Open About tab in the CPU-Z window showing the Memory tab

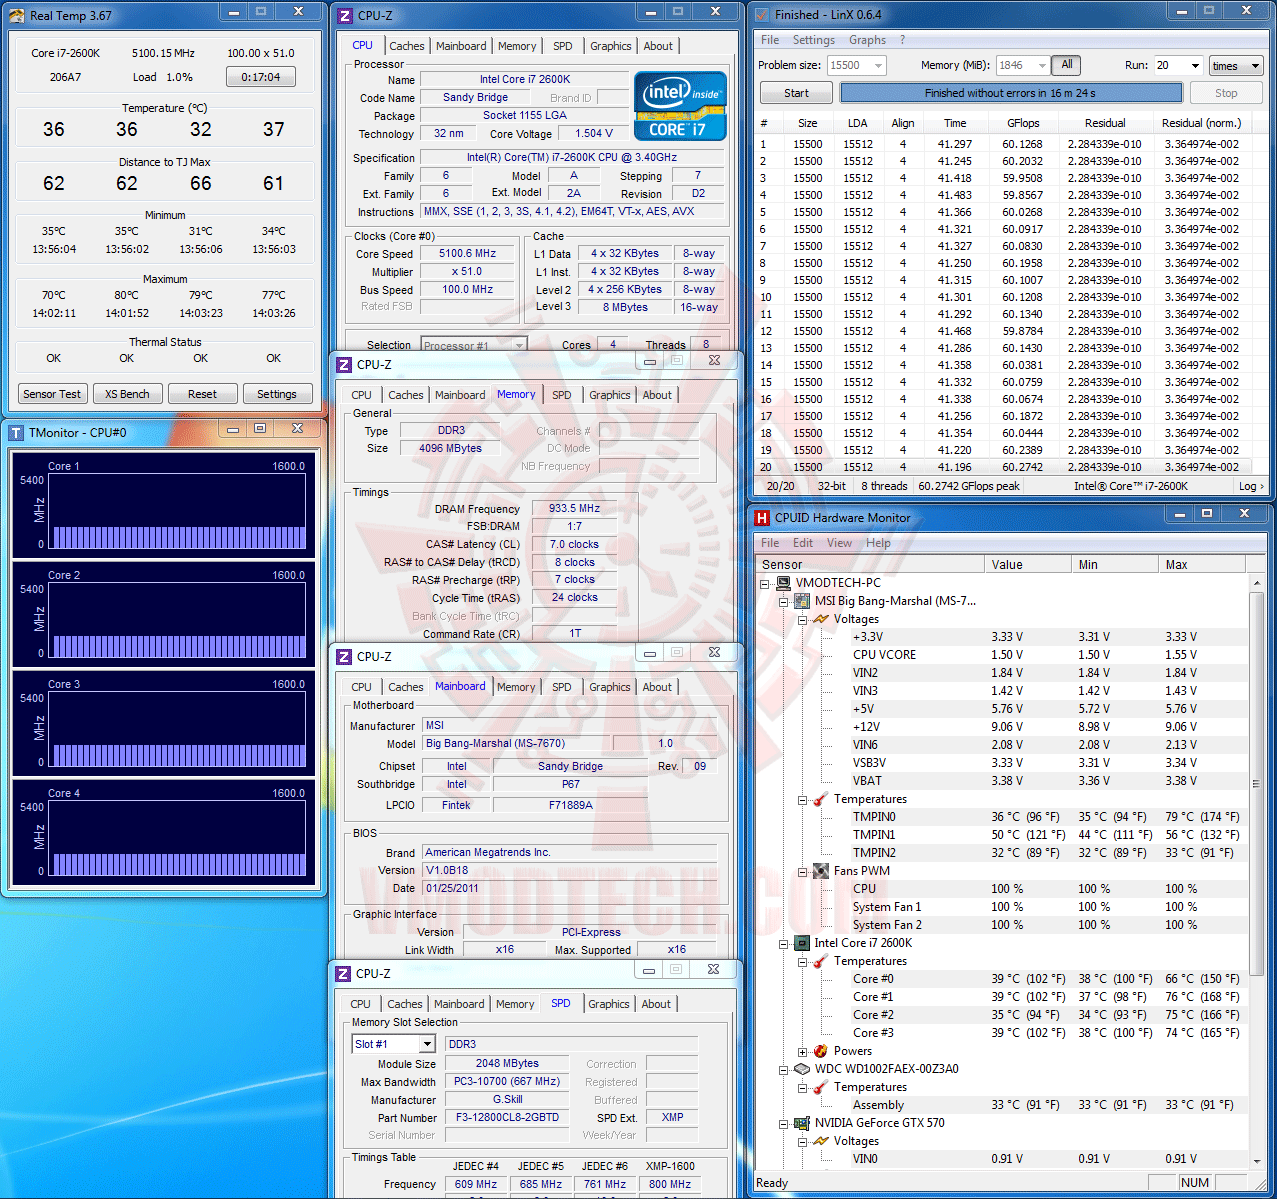pos(657,395)
